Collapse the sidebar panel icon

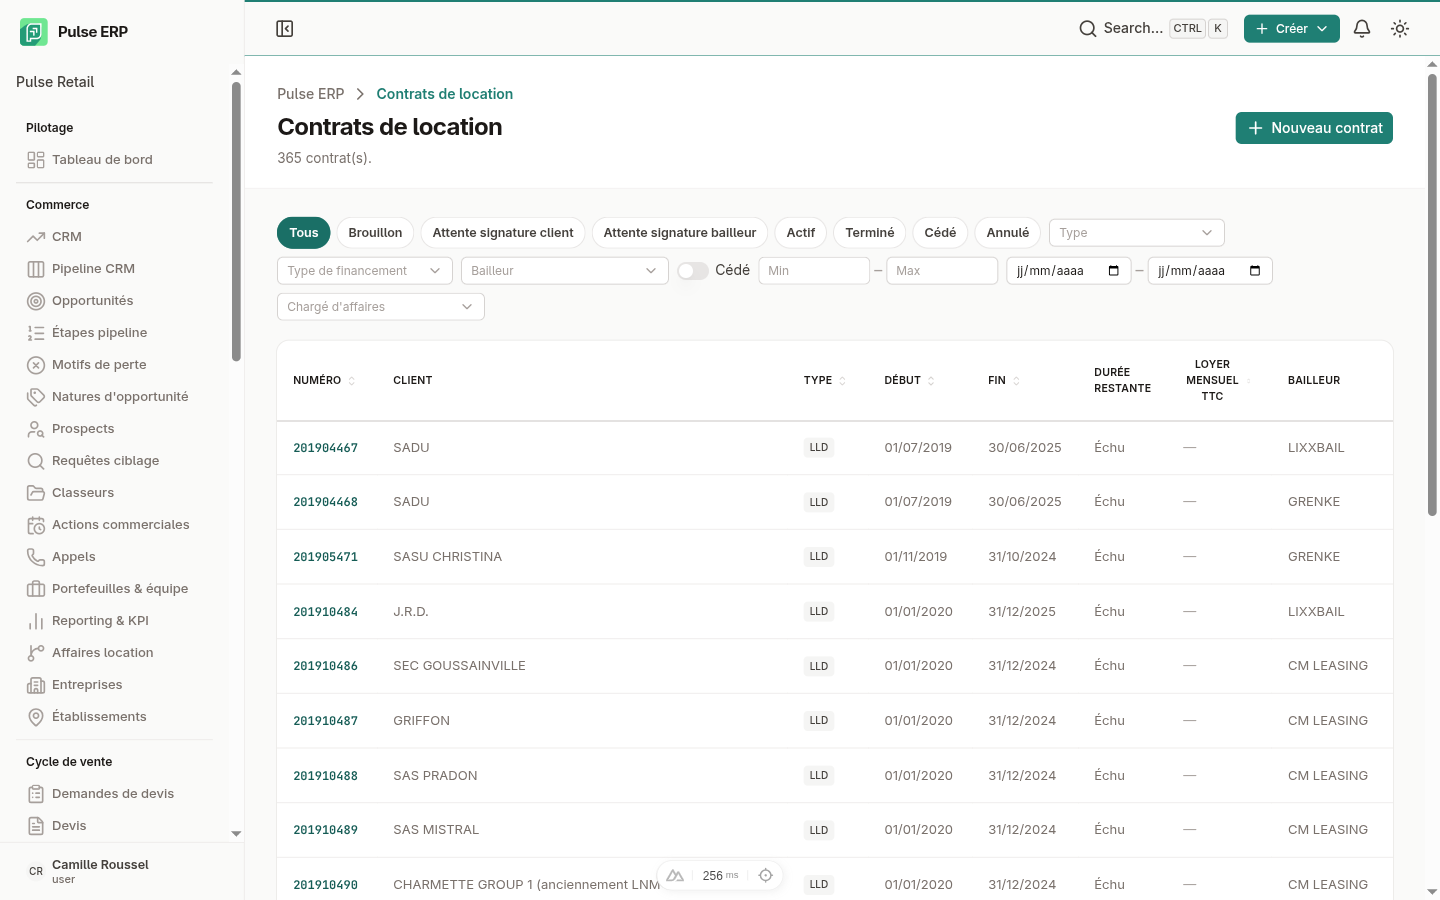285,29
